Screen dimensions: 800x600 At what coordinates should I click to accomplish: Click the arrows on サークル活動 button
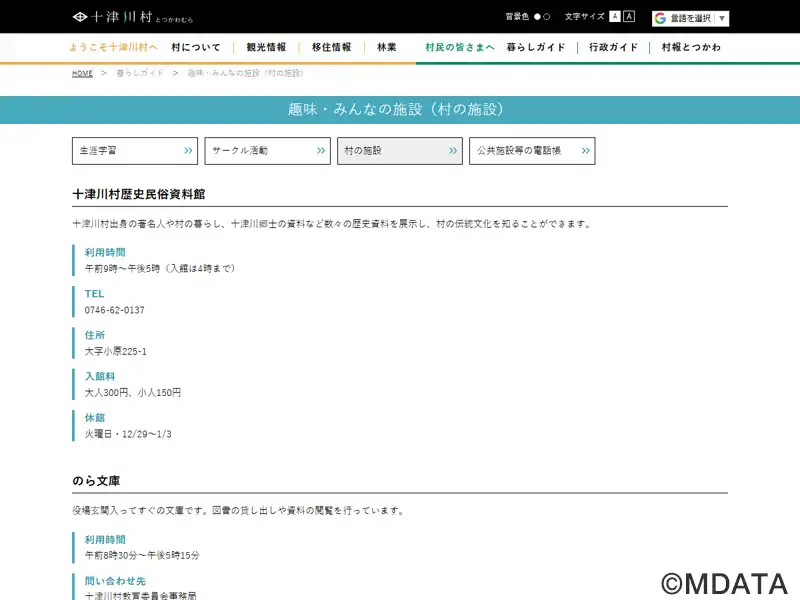click(322, 151)
